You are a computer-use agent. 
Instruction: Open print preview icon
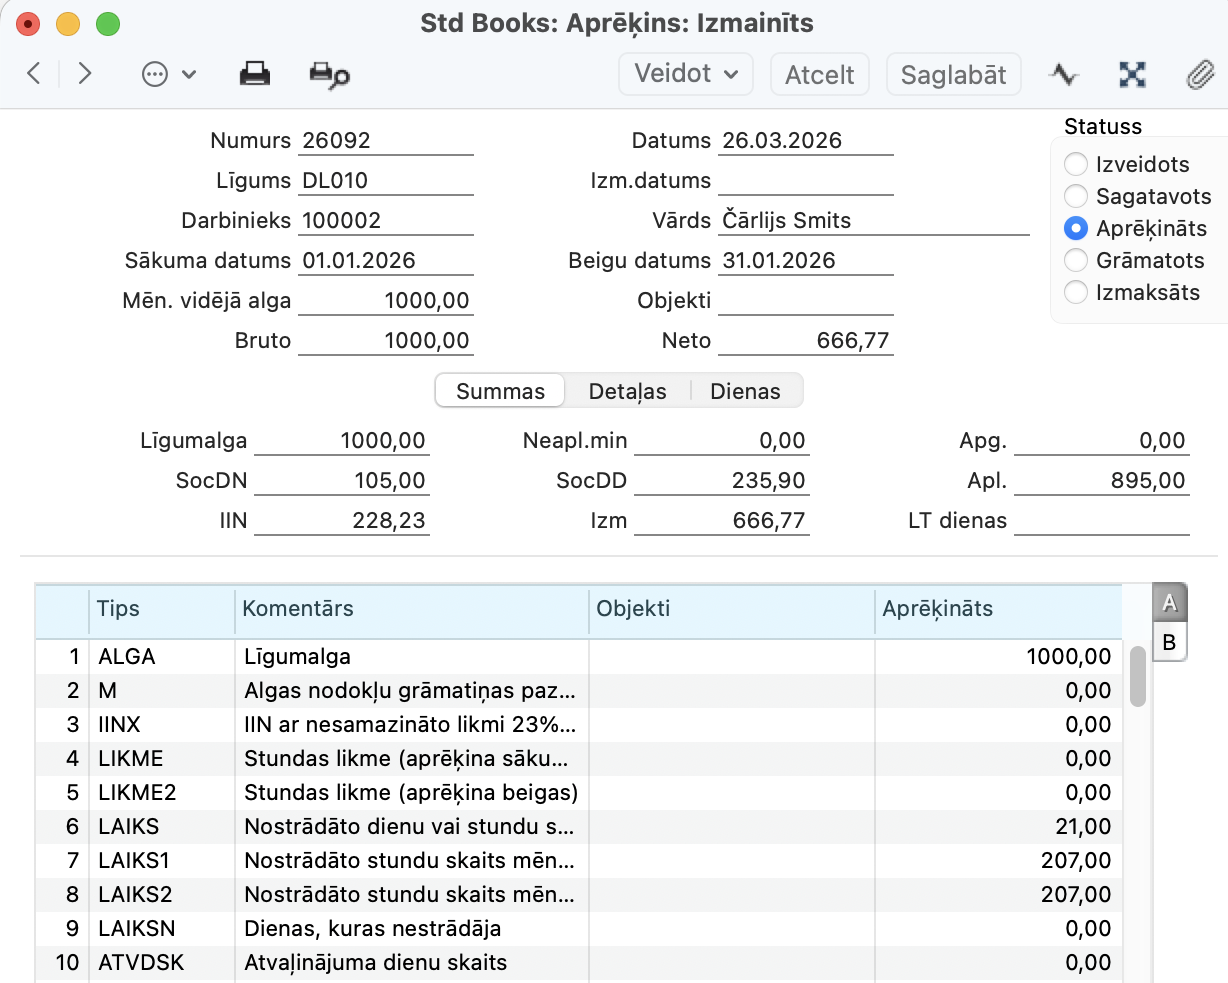tap(329, 75)
